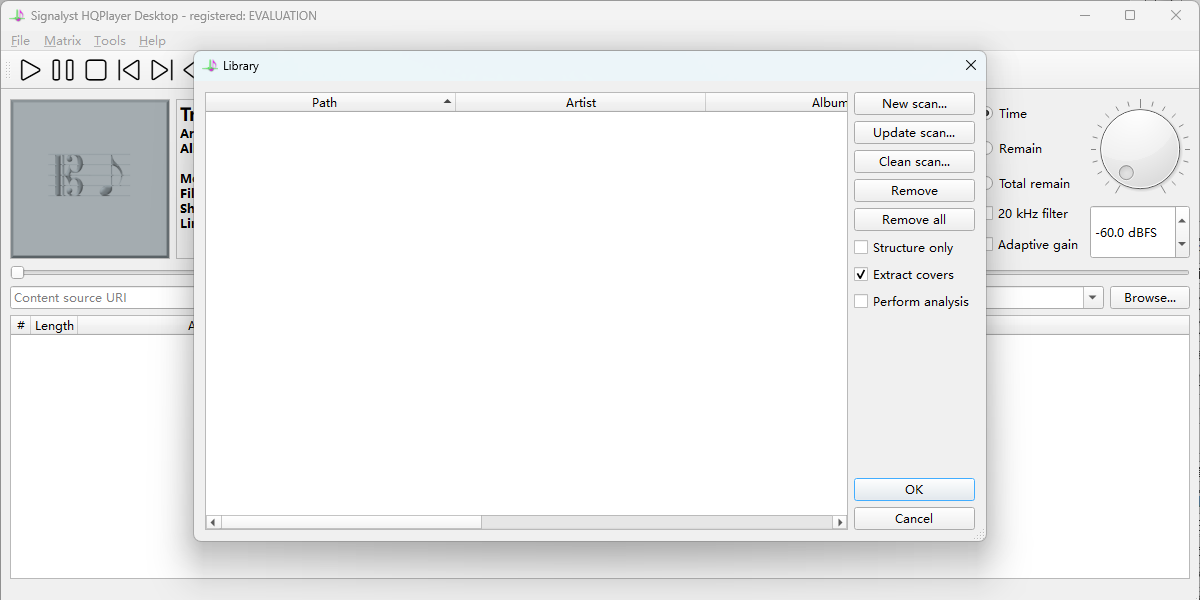Close the Library dialog
The image size is (1200, 600).
pyautogui.click(x=970, y=65)
